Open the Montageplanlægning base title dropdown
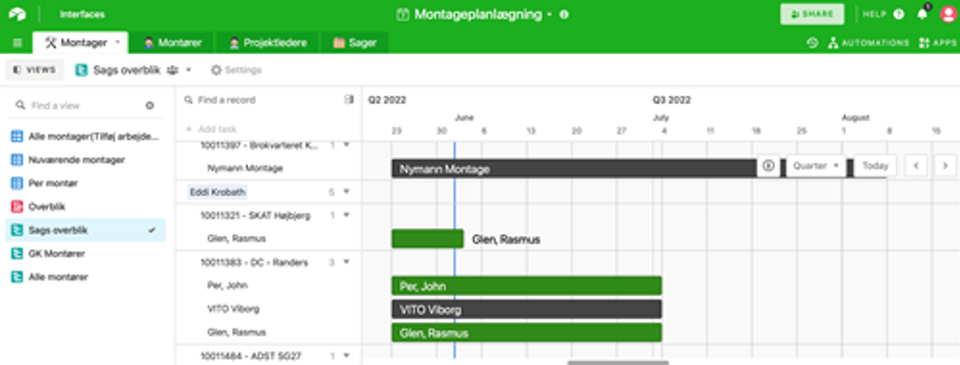The height and width of the screenshot is (365, 960). pos(549,14)
